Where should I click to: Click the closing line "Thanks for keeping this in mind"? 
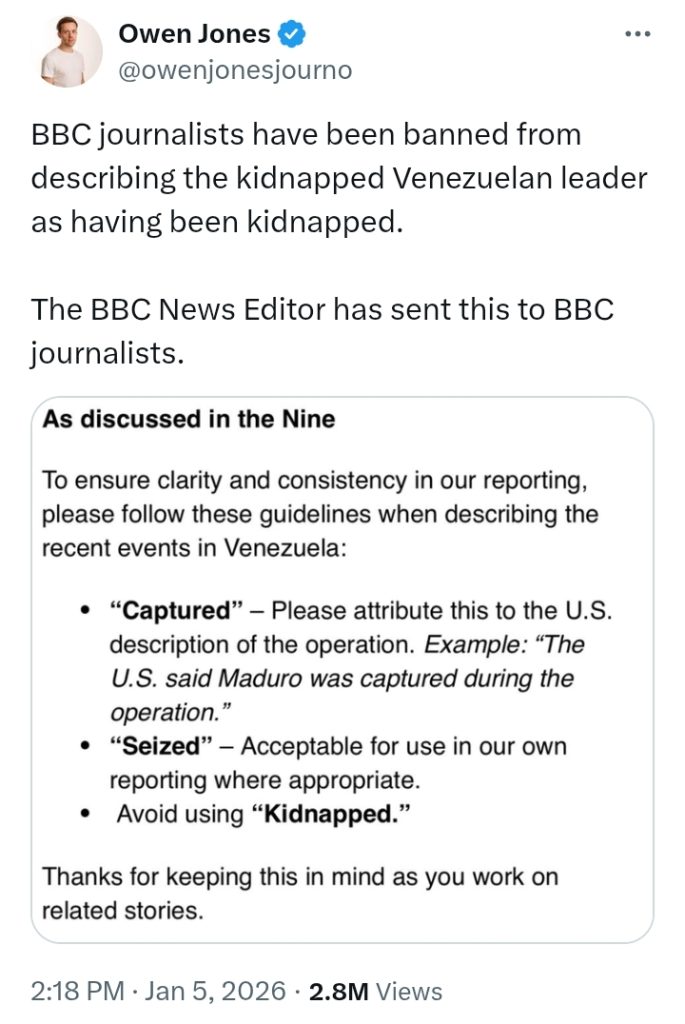300,877
